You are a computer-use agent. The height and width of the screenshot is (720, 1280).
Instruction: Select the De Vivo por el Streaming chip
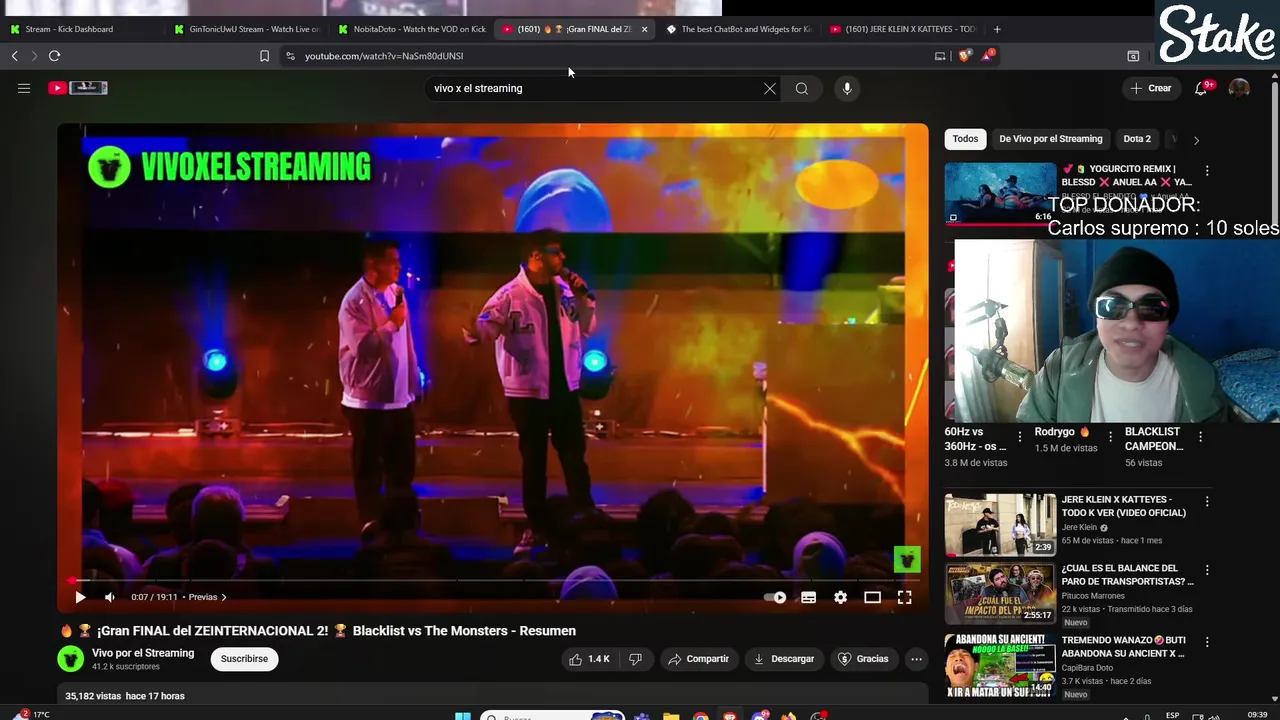[1050, 139]
